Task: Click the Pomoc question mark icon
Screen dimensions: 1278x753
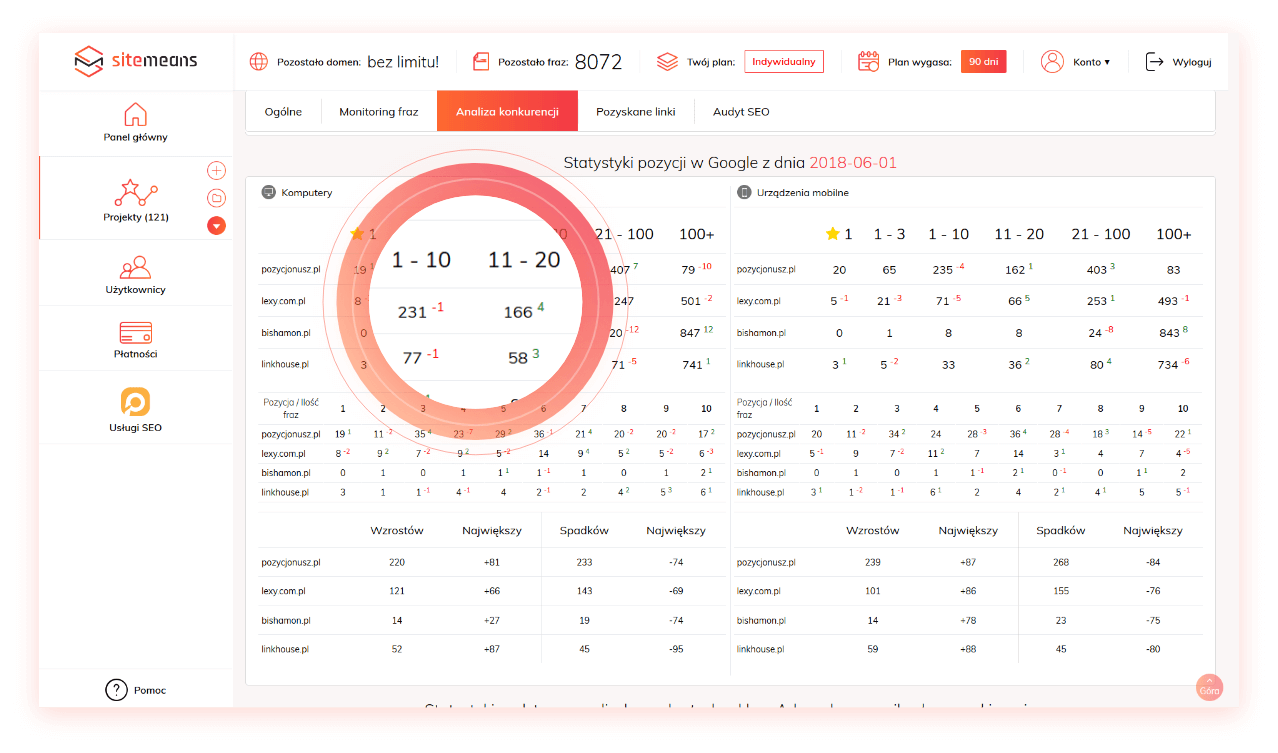Action: (117, 690)
